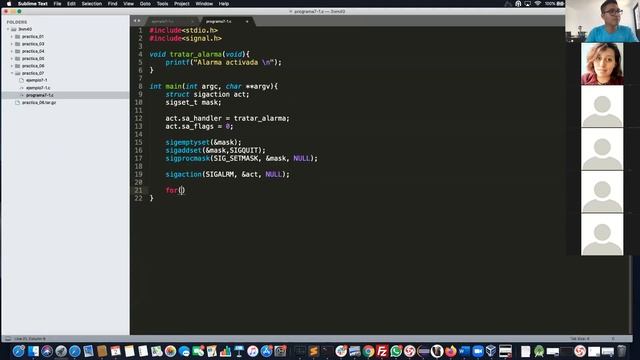Open the Help menu

coord(224,4)
